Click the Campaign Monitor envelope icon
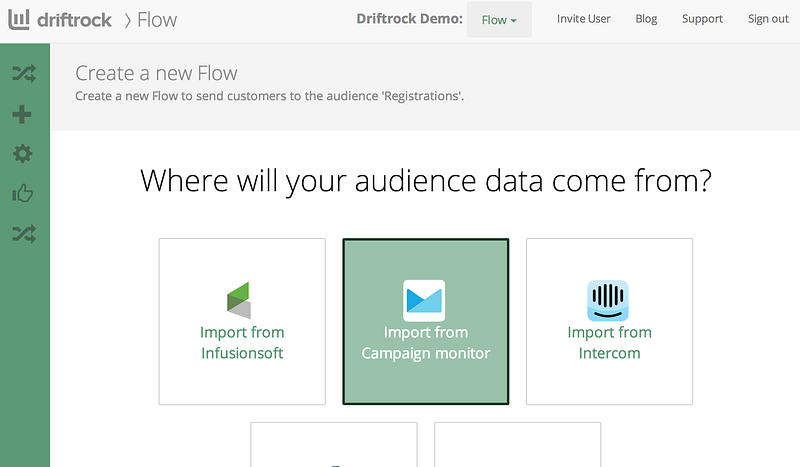The image size is (800, 467). point(424,301)
